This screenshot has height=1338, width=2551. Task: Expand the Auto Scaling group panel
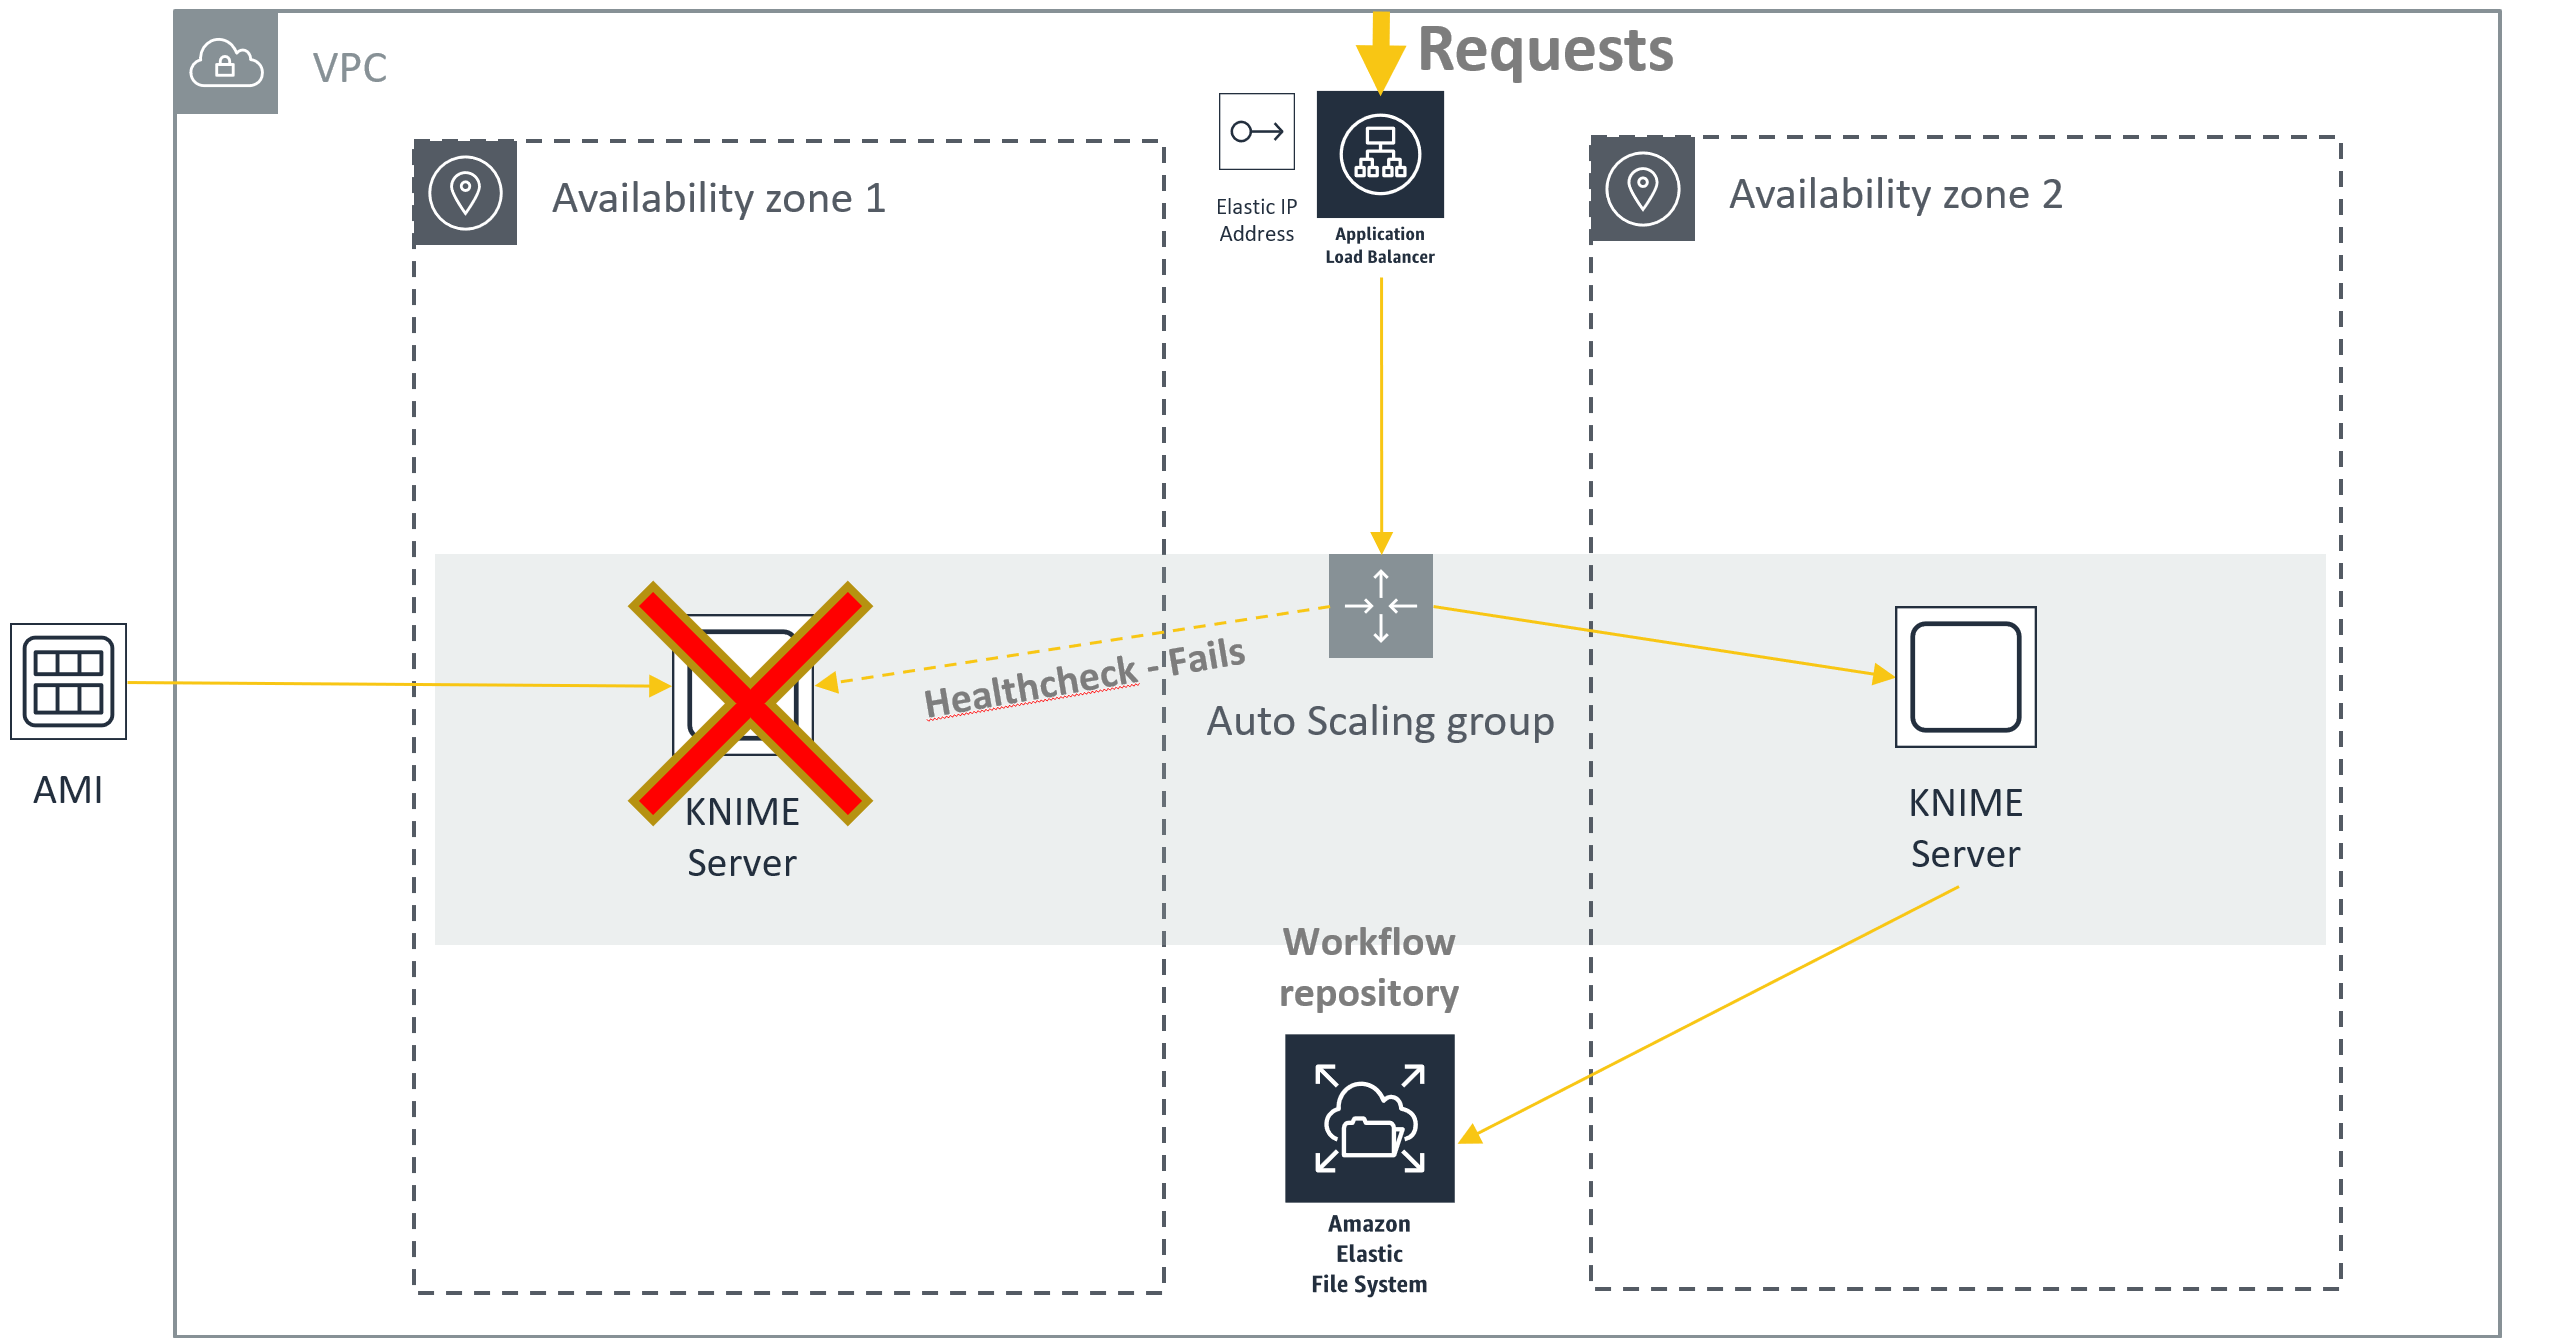(1368, 592)
